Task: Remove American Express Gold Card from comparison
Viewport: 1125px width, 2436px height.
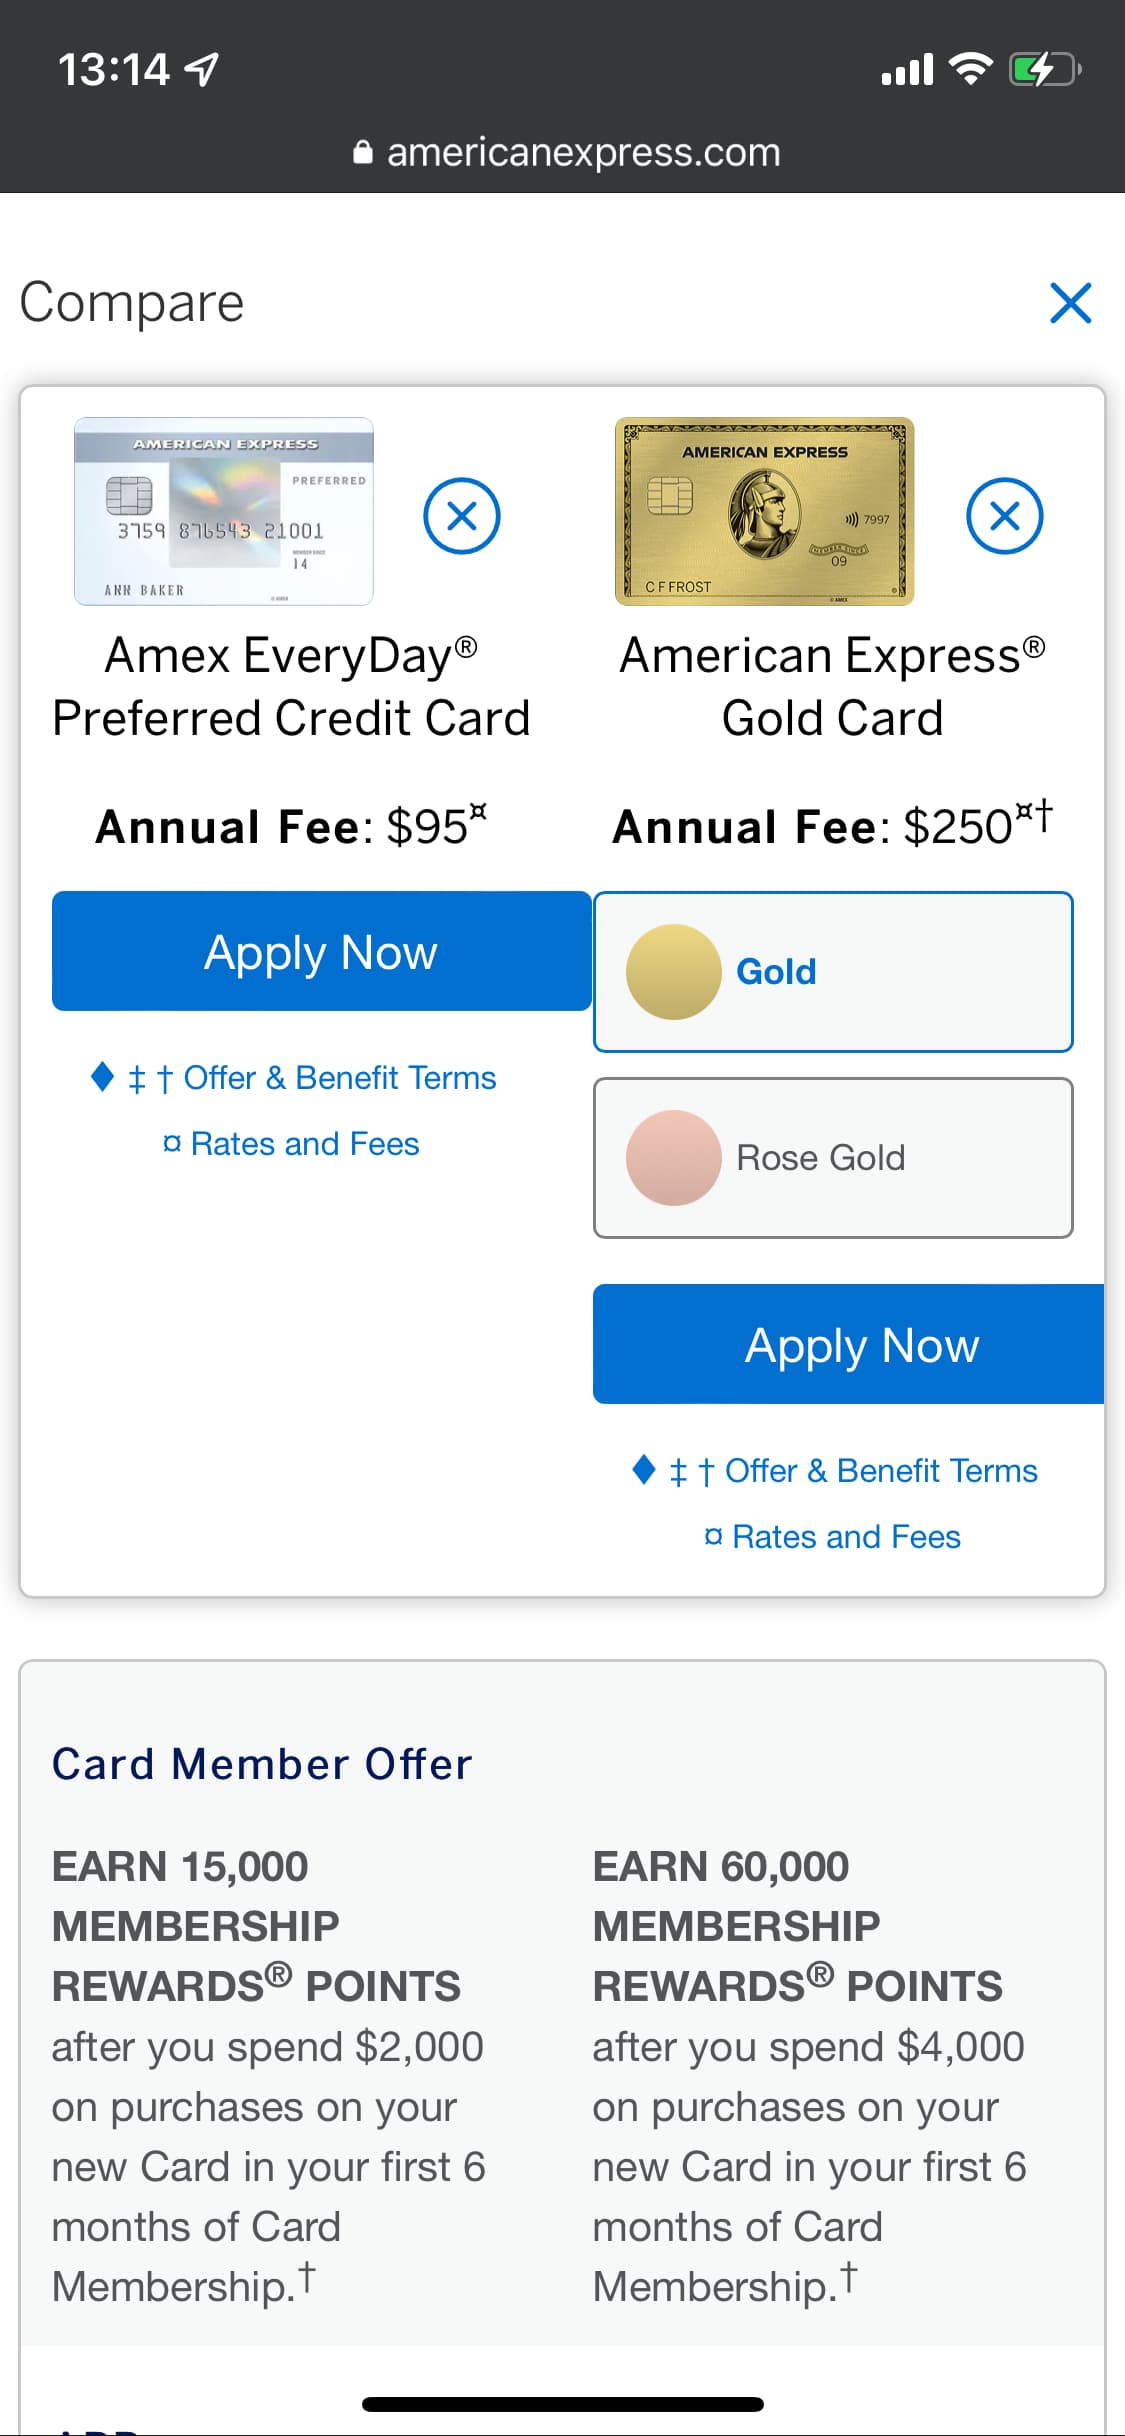Action: pos(1004,516)
